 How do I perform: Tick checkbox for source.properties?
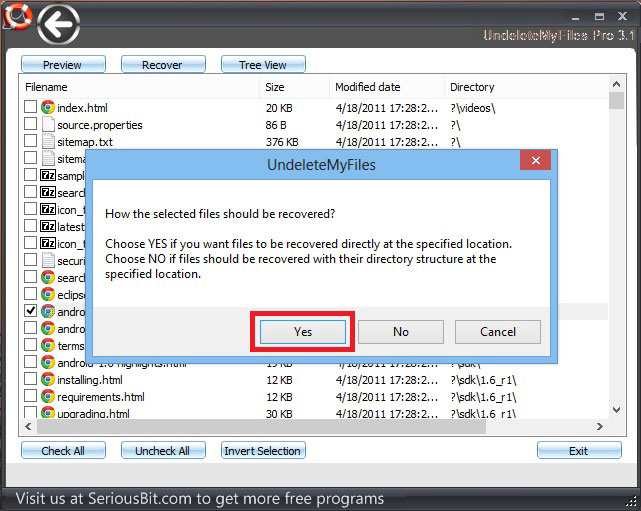pos(30,124)
